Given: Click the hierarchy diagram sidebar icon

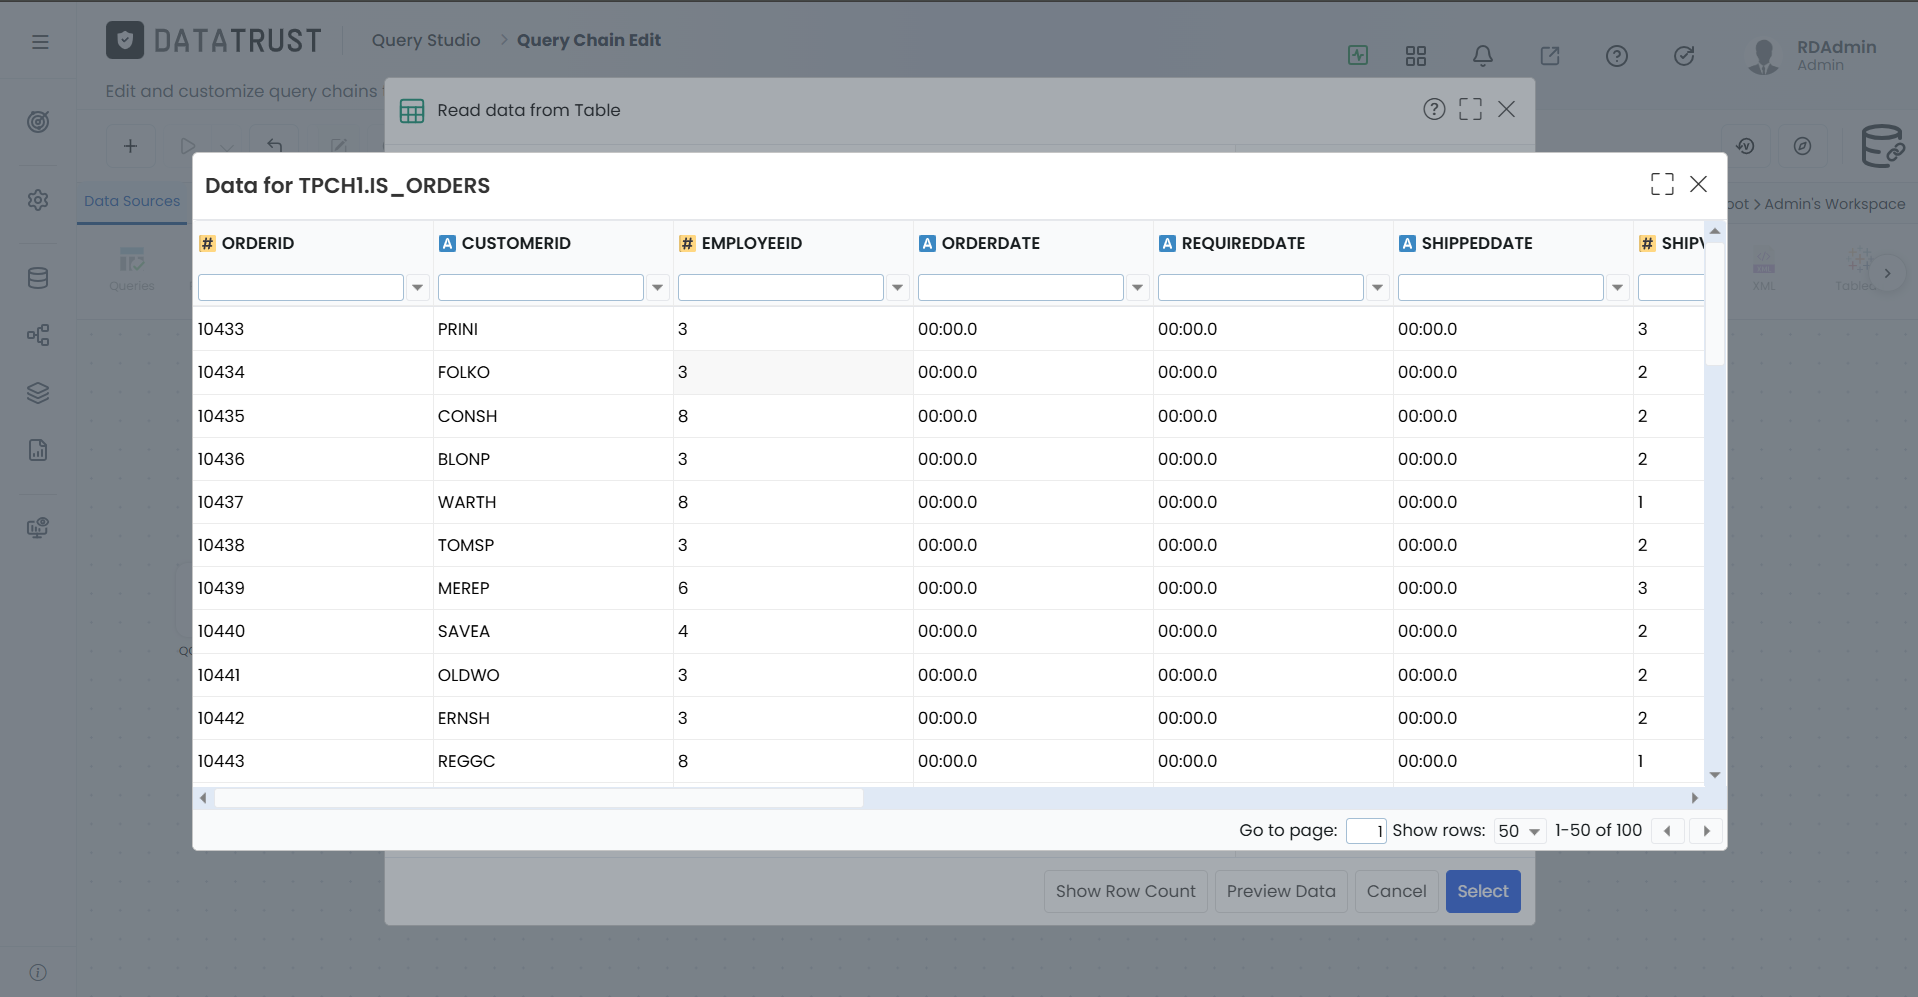Looking at the screenshot, I should click(x=38, y=335).
